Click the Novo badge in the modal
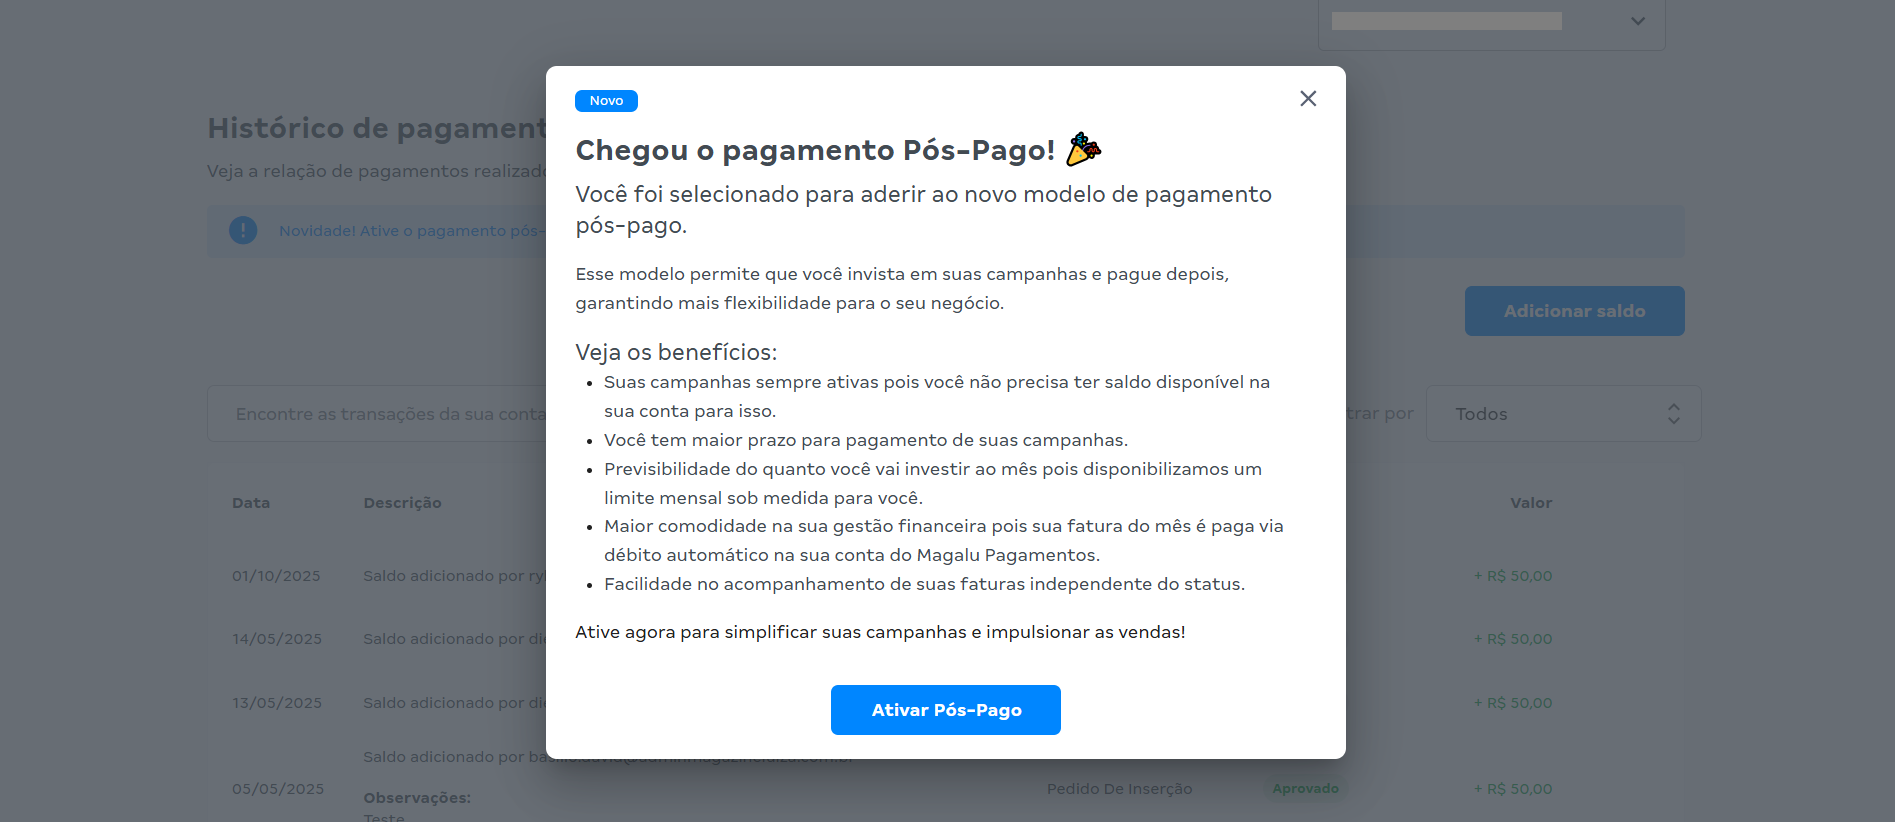Screen dimensions: 1895x822 606,101
